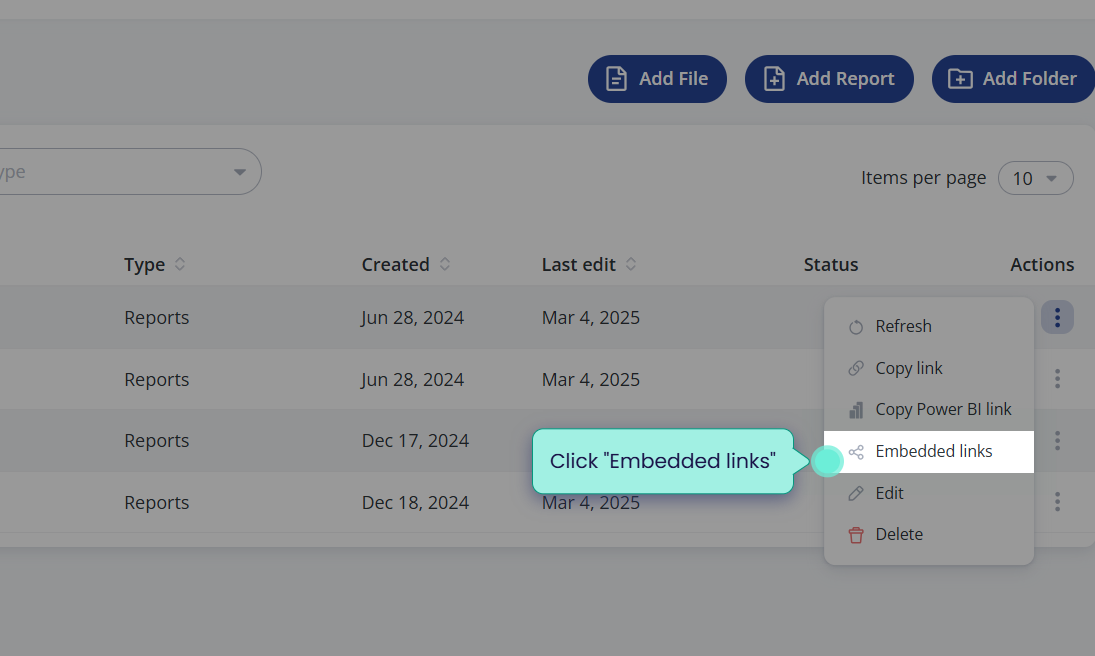The image size is (1095, 656).
Task: Sort the table by Type column
Action: (x=179, y=264)
